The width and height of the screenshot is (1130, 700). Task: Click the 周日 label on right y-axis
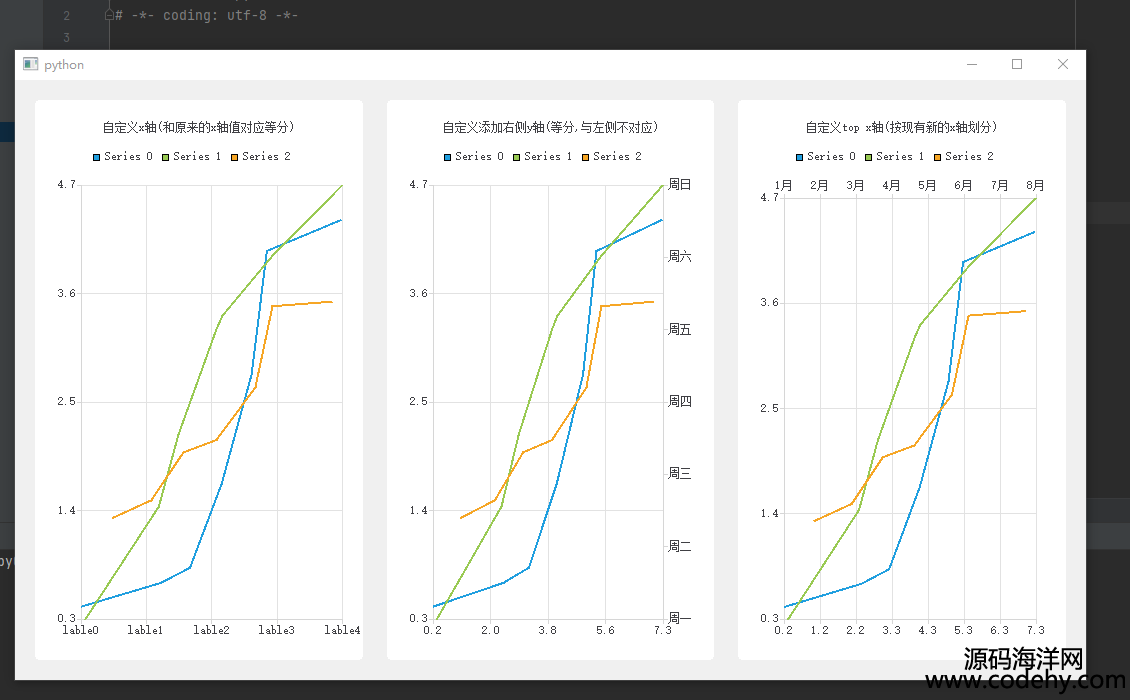679,185
